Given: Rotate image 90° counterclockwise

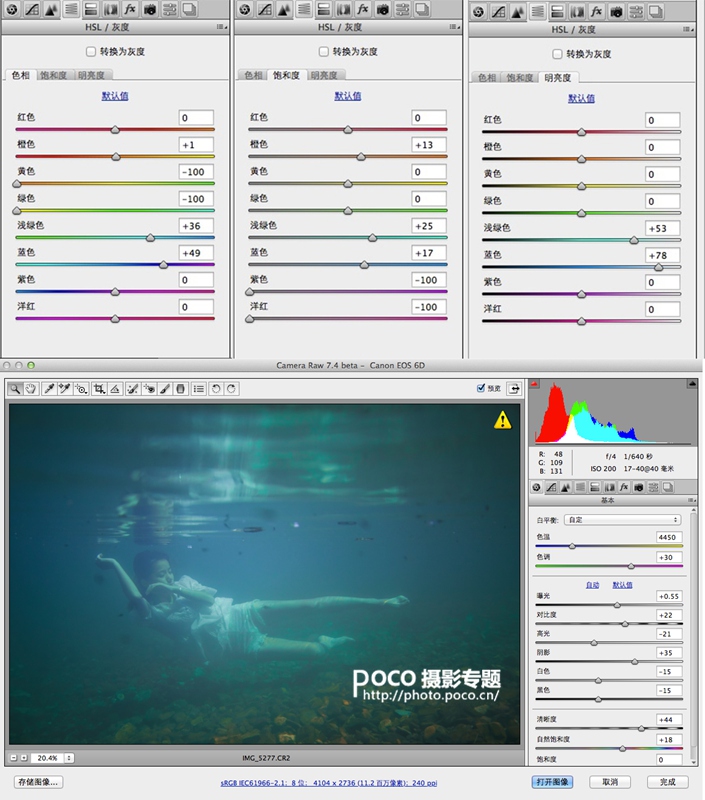Looking at the screenshot, I should click(216, 389).
